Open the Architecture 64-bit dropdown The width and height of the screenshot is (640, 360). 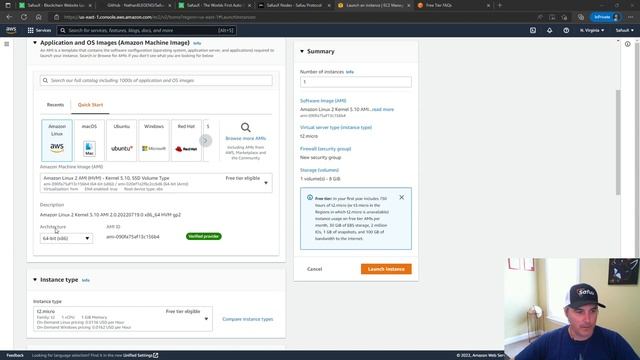click(66, 238)
